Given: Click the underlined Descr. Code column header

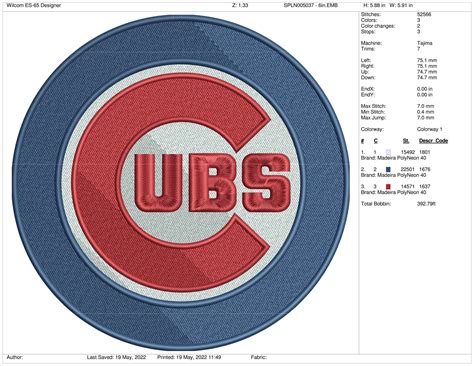Looking at the screenshot, I should coord(433,141).
